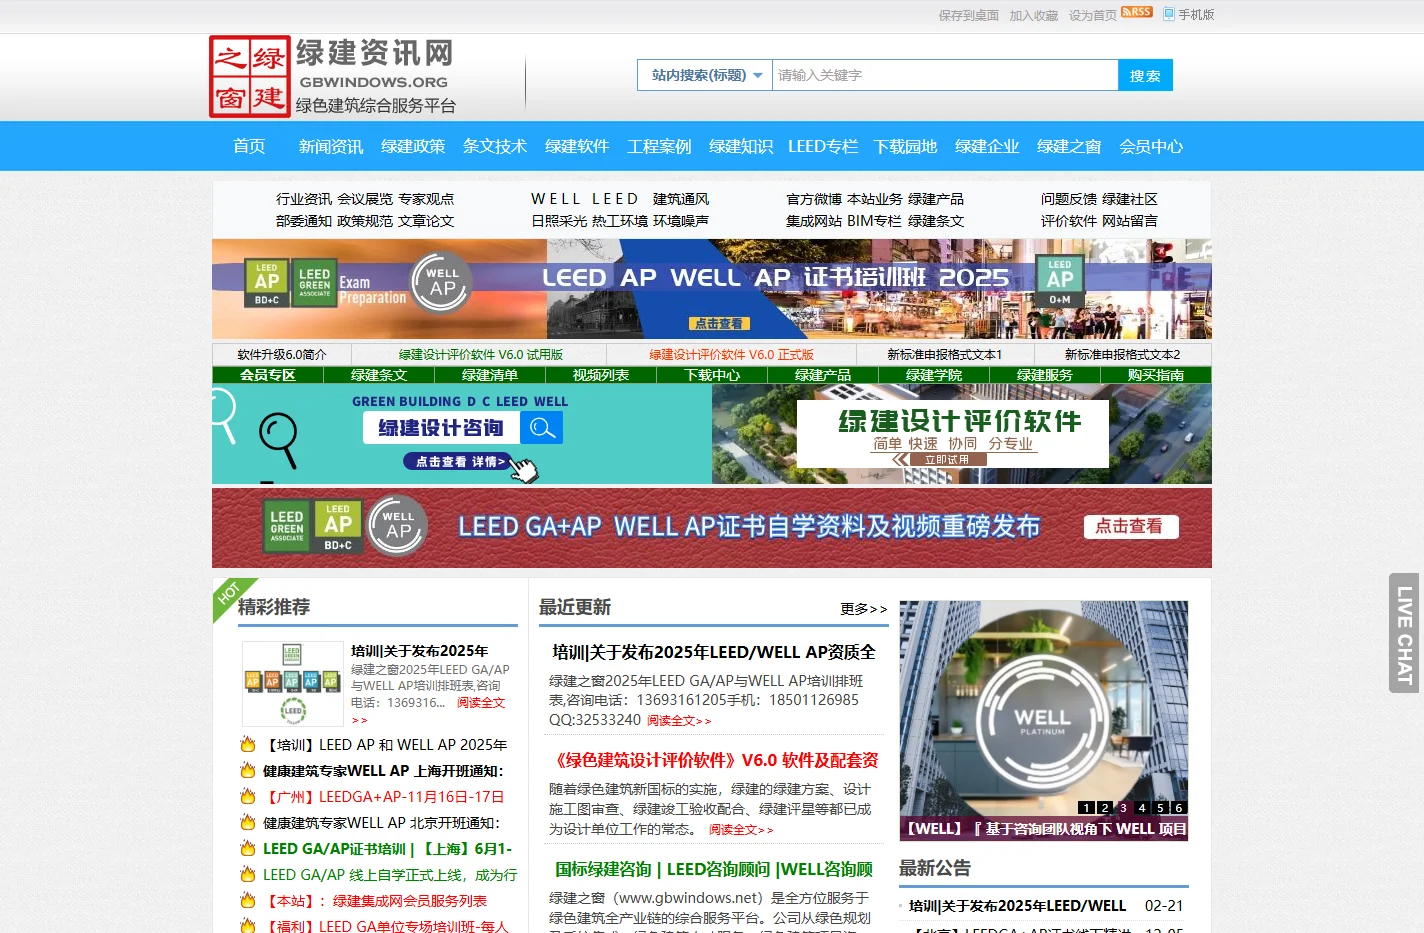1424x933 pixels.
Task: Select 会员专区 green tab
Action: point(268,375)
